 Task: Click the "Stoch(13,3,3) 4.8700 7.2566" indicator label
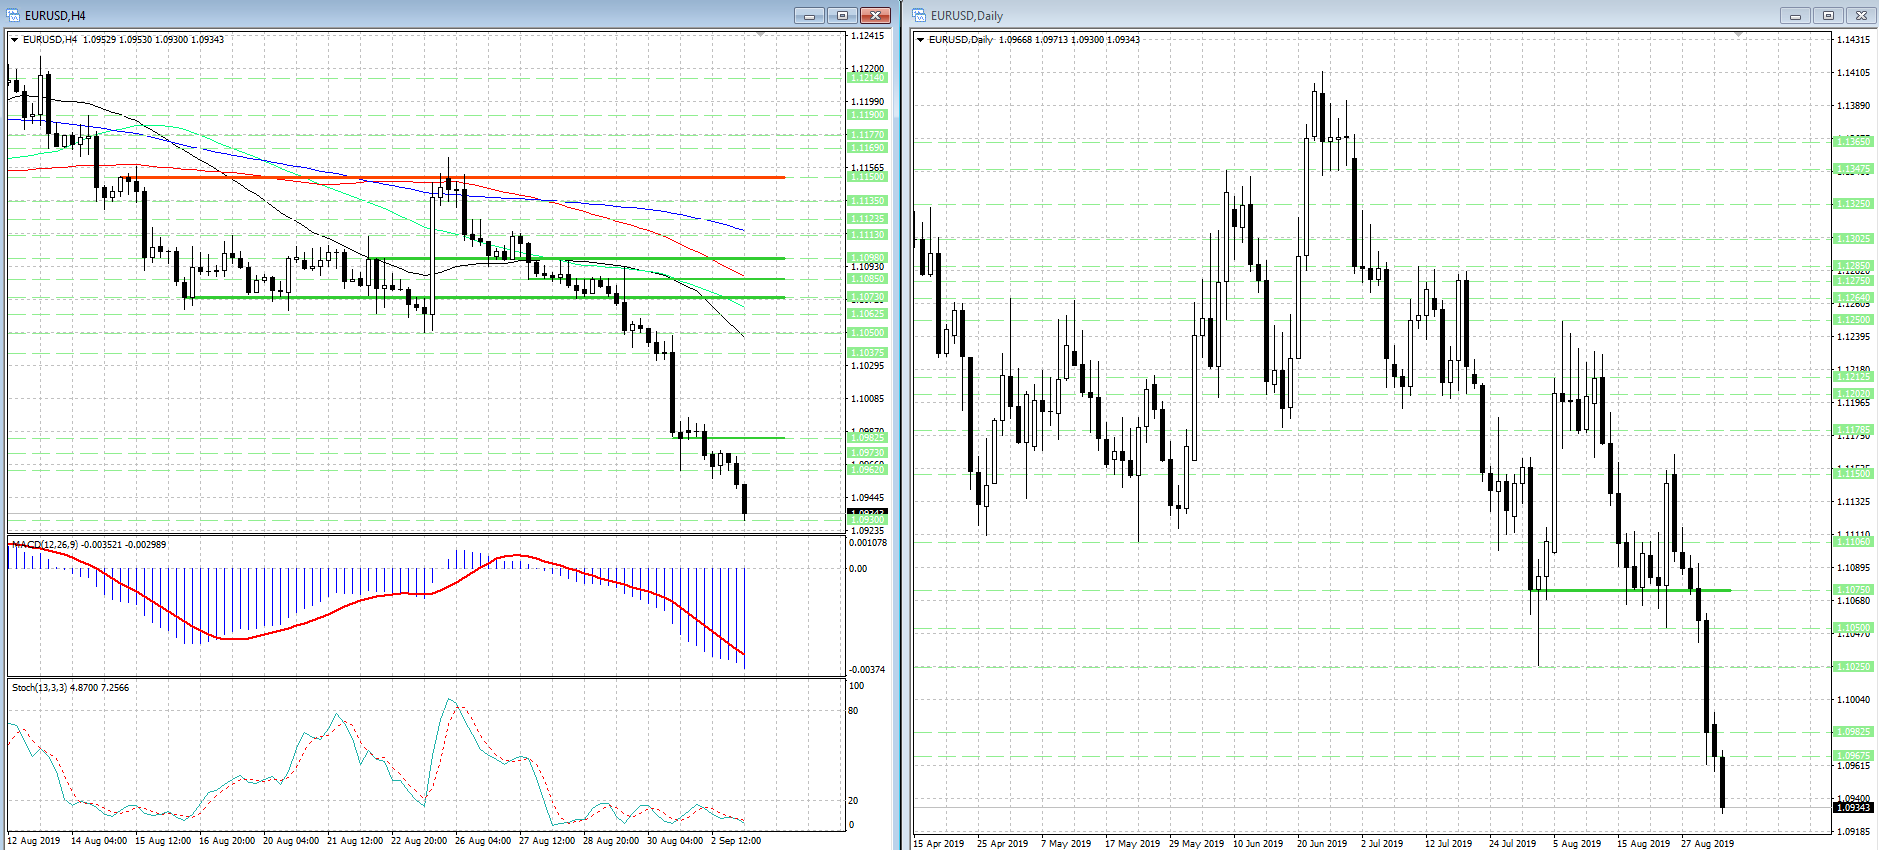[x=70, y=688]
